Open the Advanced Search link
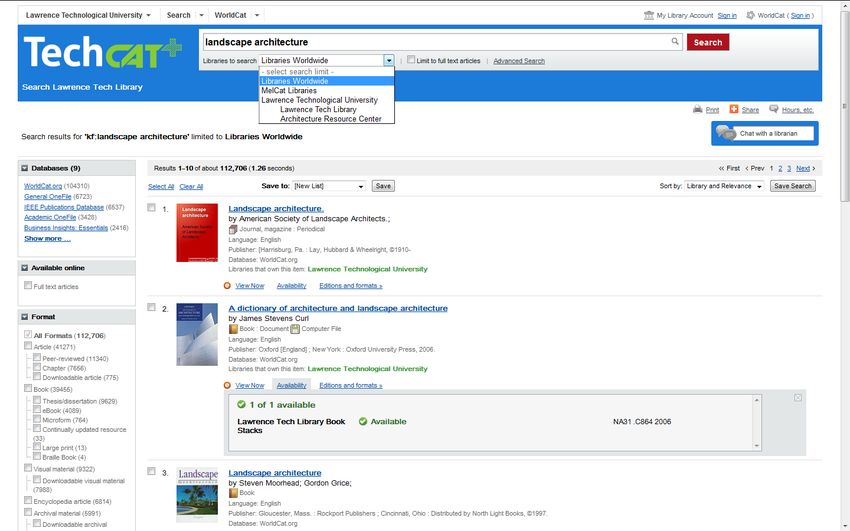 (x=519, y=61)
